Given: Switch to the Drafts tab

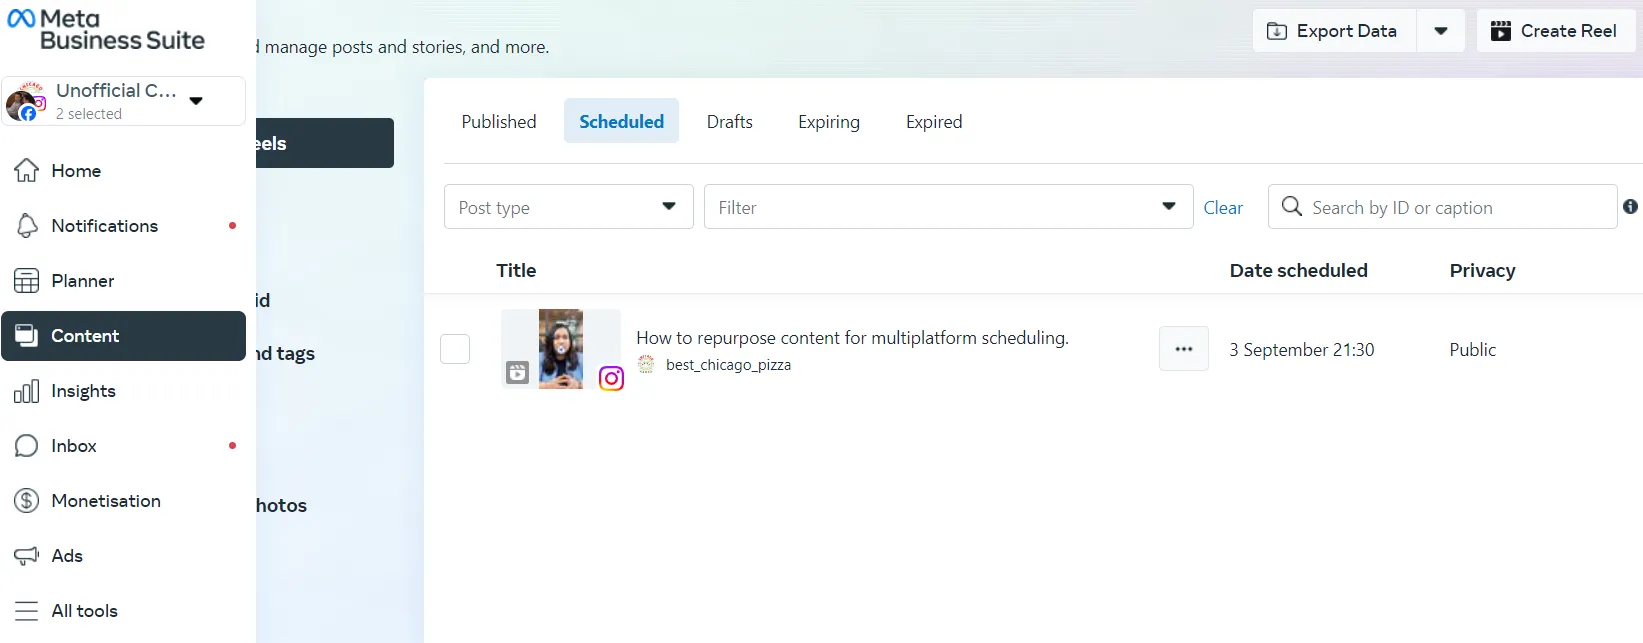Looking at the screenshot, I should (x=729, y=121).
